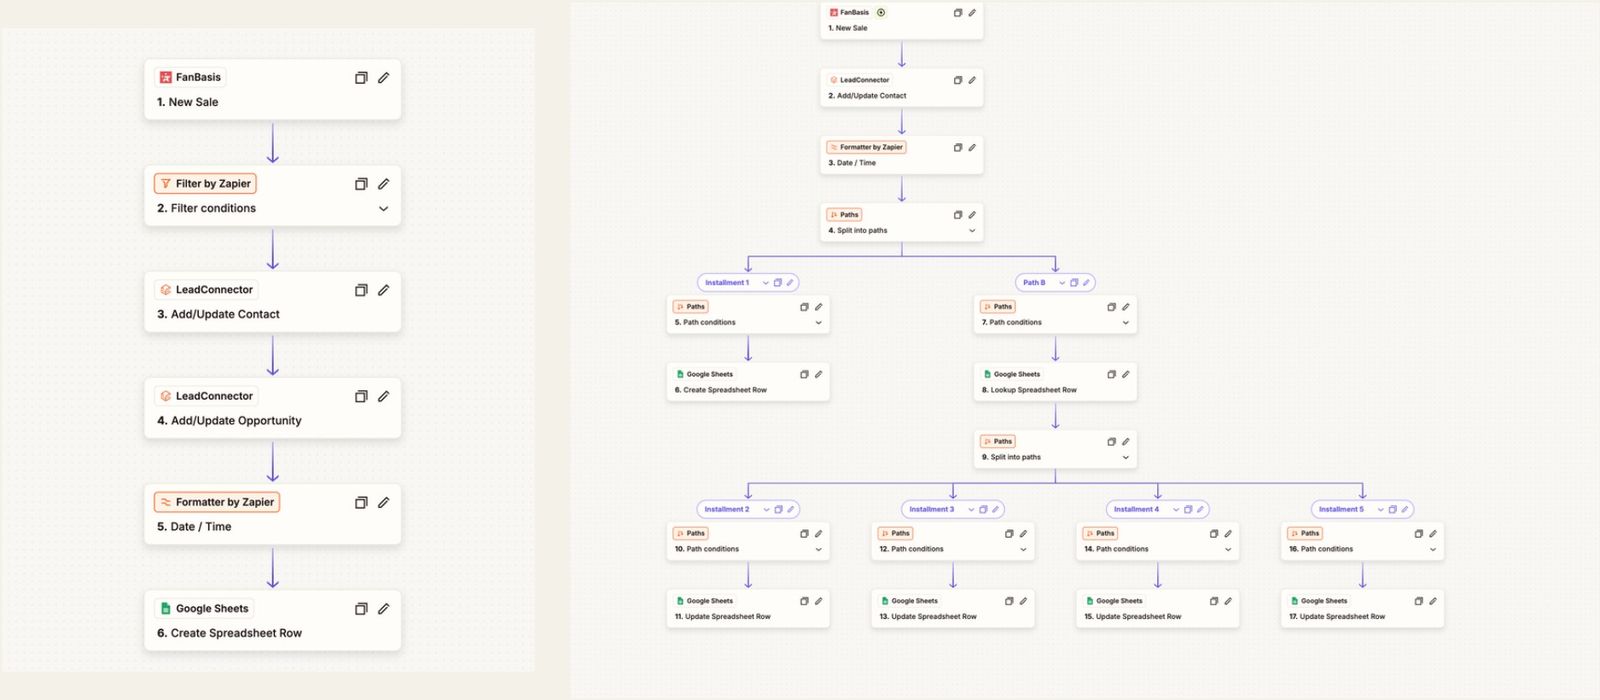1600x700 pixels.
Task: Duplicate the '6. Create Spreadsheet Row' left step
Action: 361,608
